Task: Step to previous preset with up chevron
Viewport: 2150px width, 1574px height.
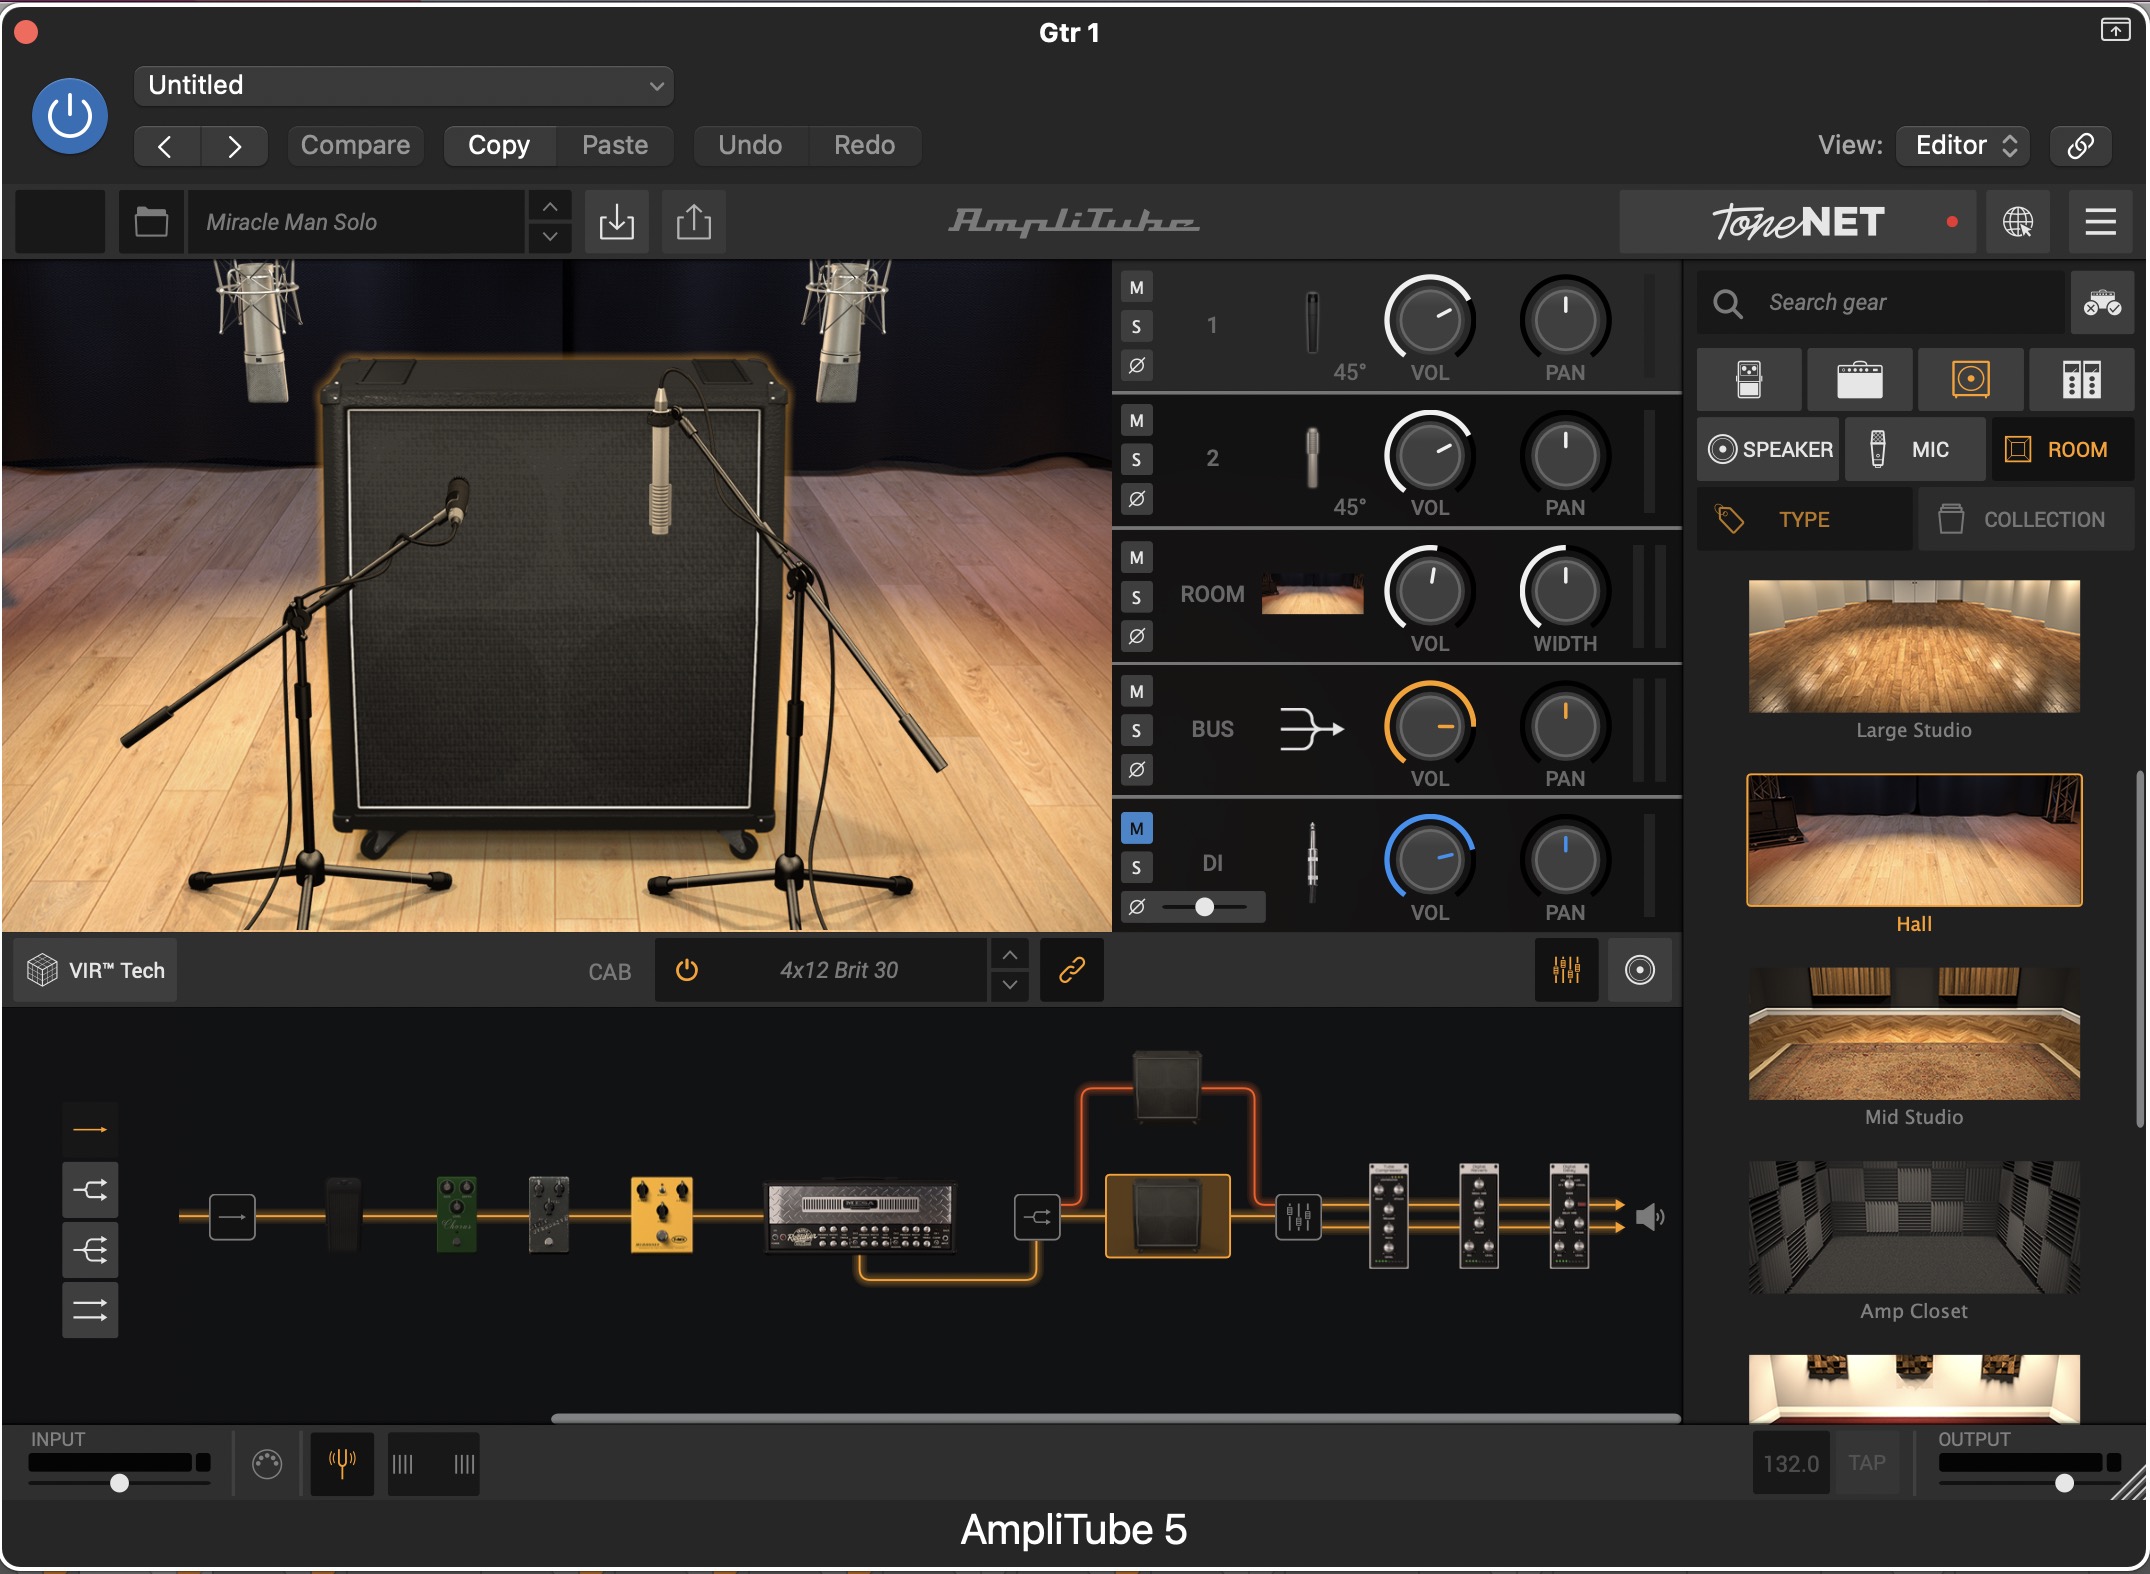Action: coord(550,206)
